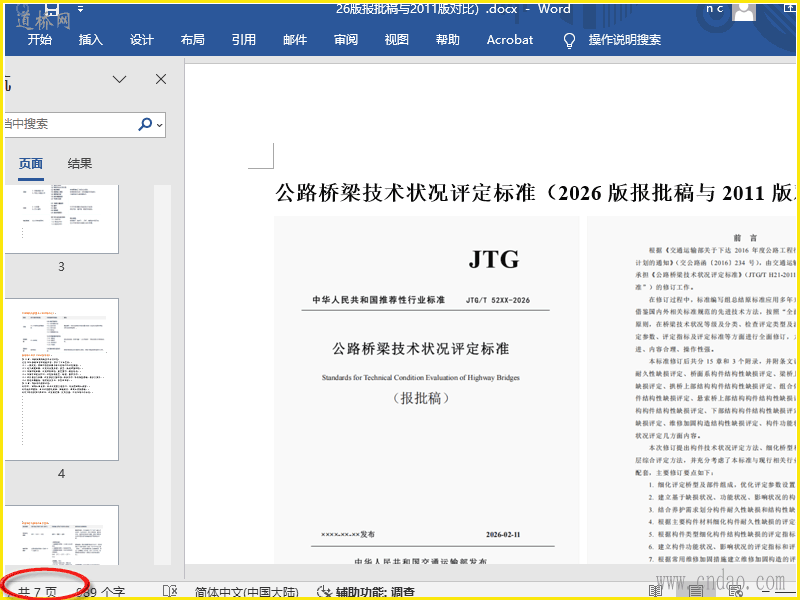800x600 pixels.
Task: Click the lightbulb Tell Me icon
Action: (x=570, y=40)
